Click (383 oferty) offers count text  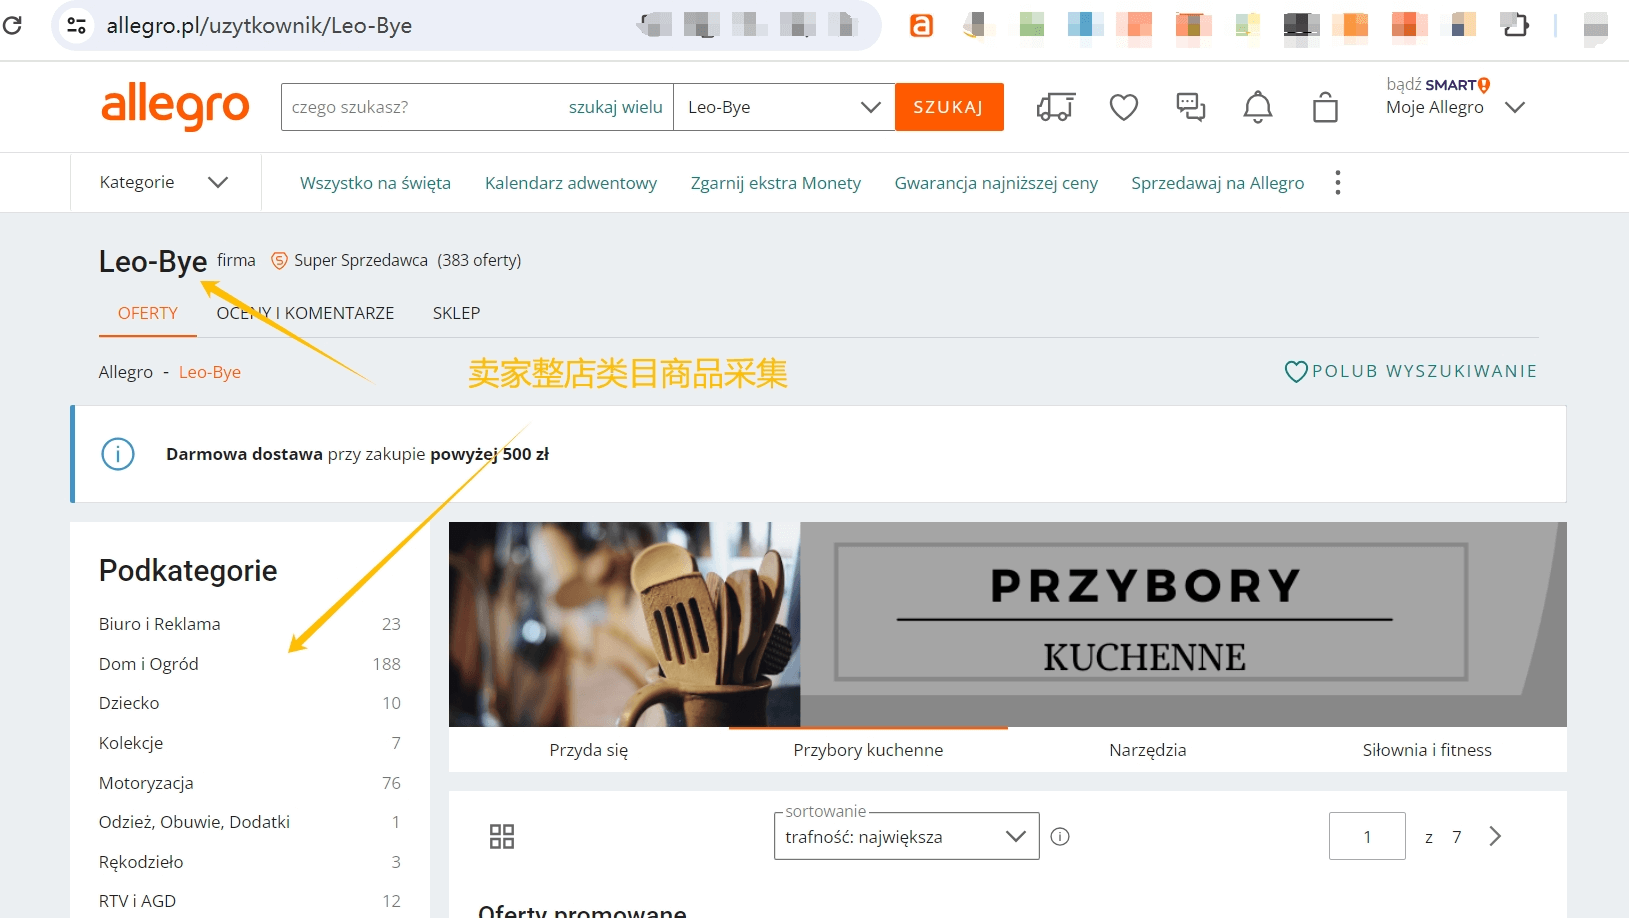[479, 260]
